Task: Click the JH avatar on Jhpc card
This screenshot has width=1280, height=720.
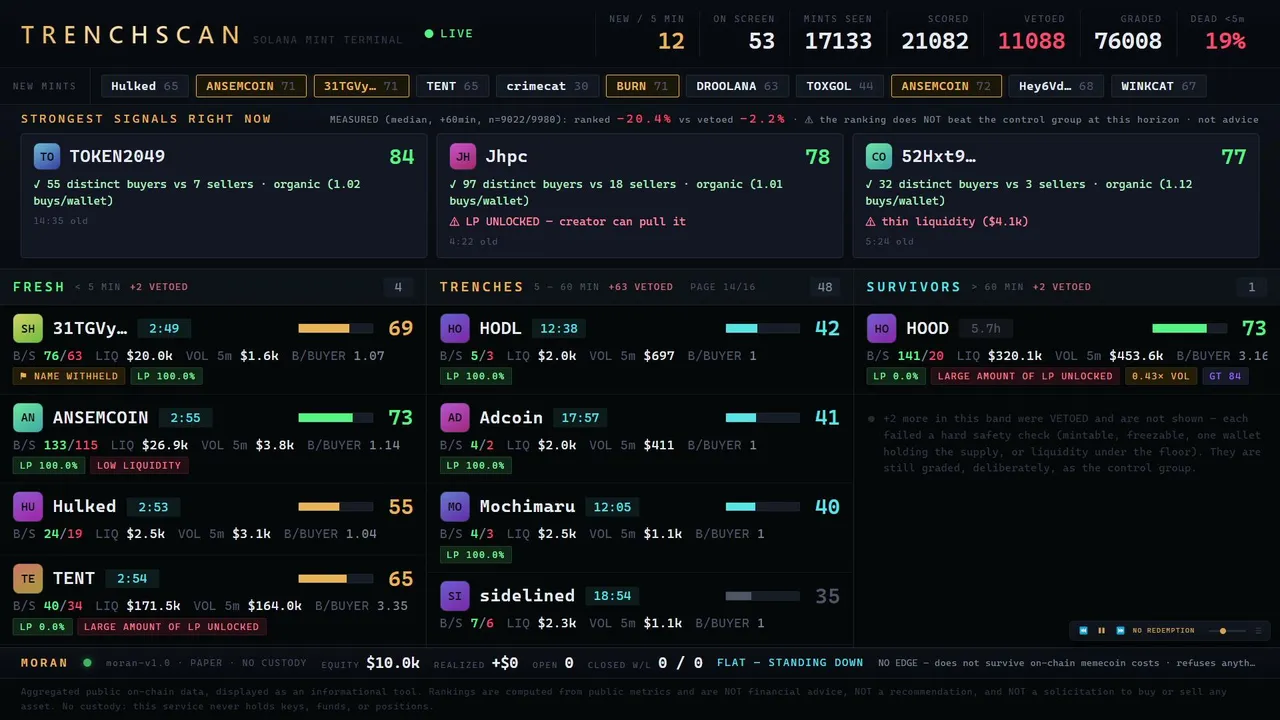Action: pyautogui.click(x=462, y=157)
